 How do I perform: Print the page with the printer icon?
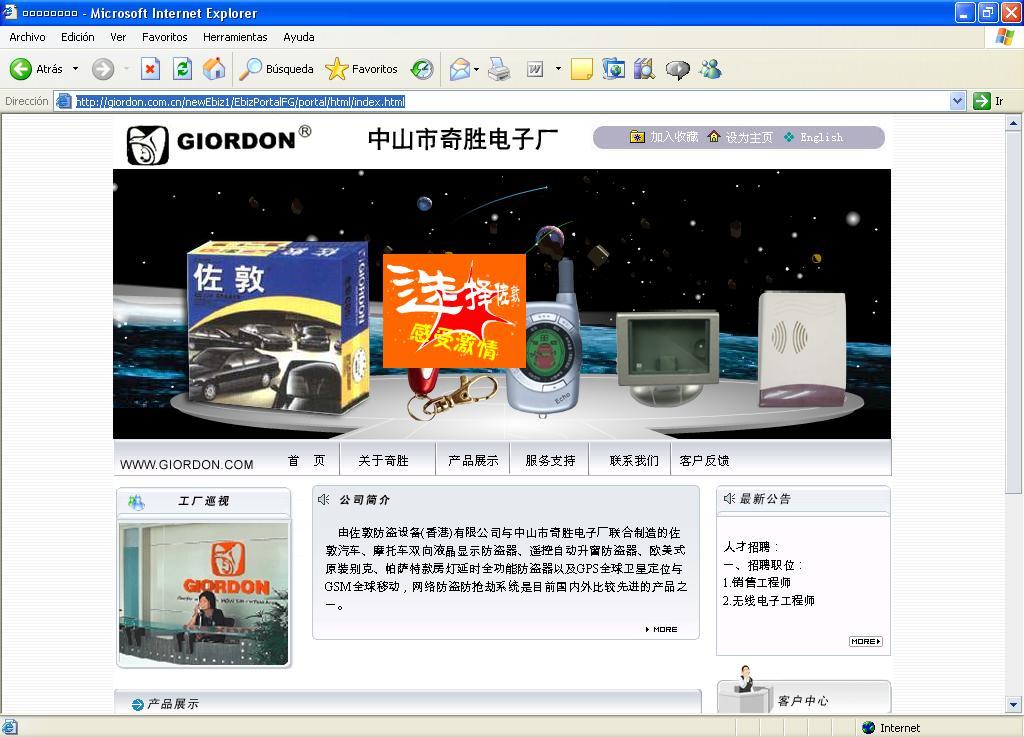click(x=500, y=69)
